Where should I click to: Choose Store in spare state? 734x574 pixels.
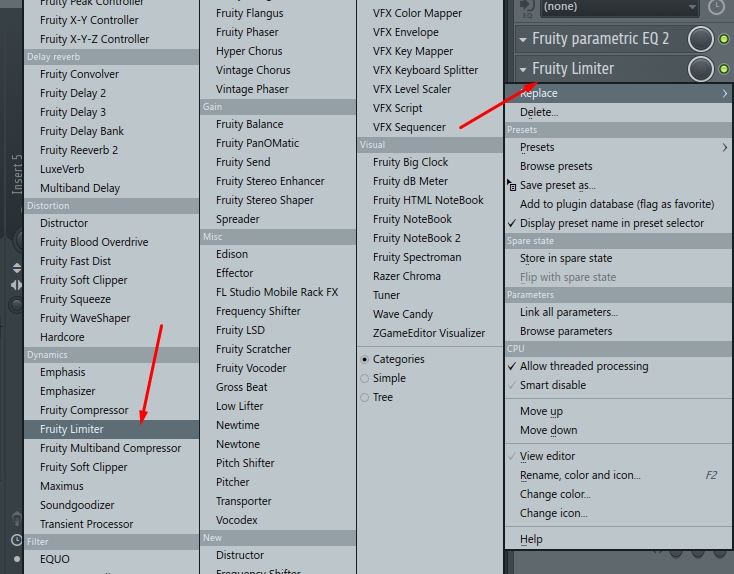click(618, 258)
